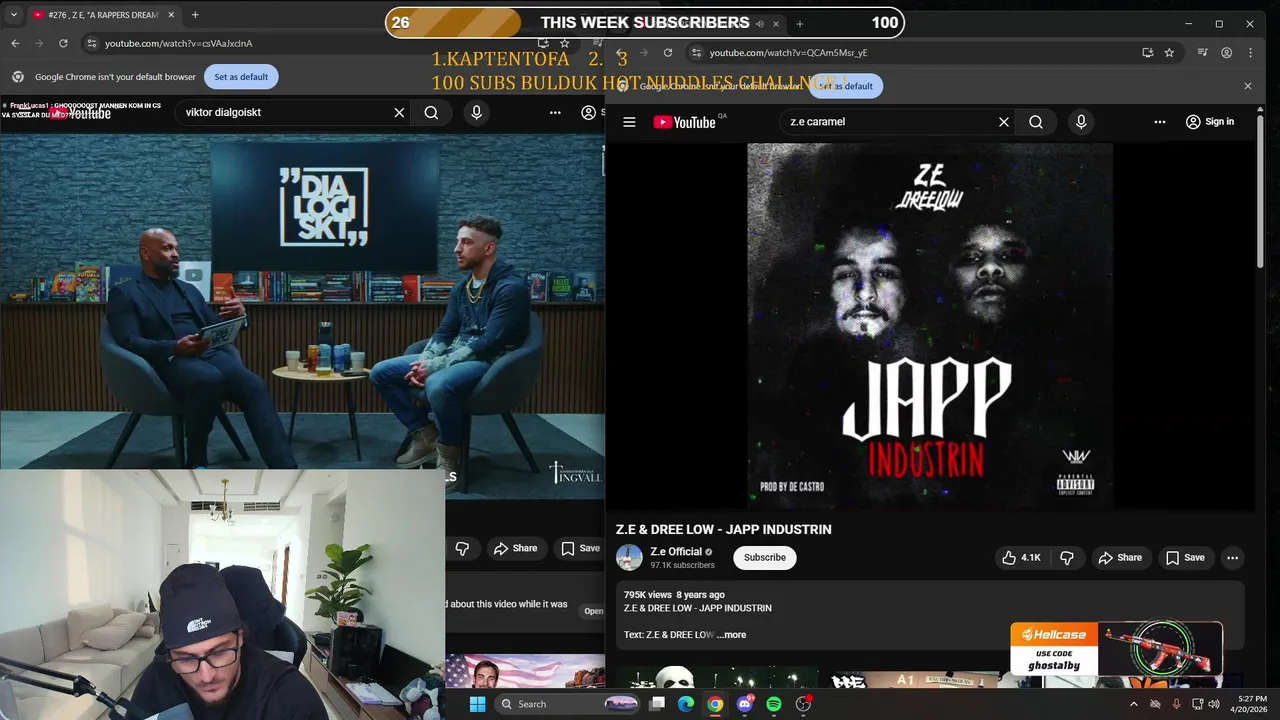Go to YouTube home via logo in right window
The height and width of the screenshot is (720, 1280).
point(685,122)
